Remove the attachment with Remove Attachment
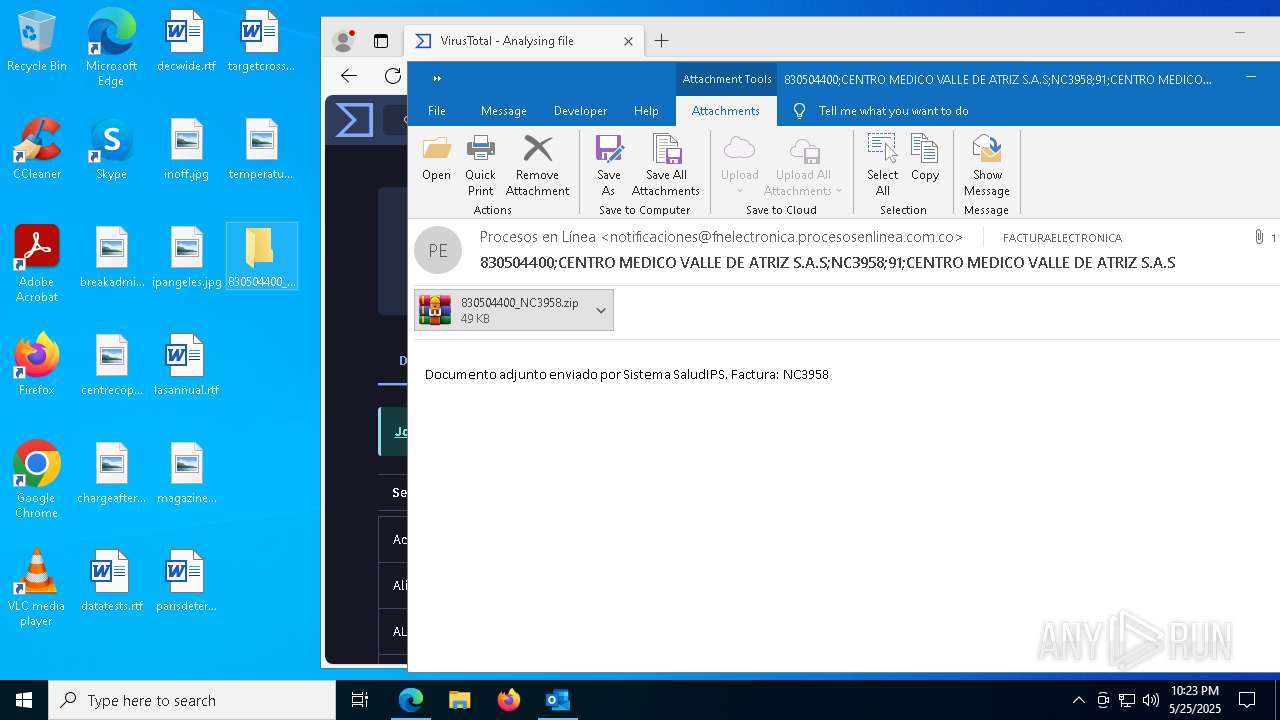Image resolution: width=1280 pixels, height=720 pixels. pos(537,165)
